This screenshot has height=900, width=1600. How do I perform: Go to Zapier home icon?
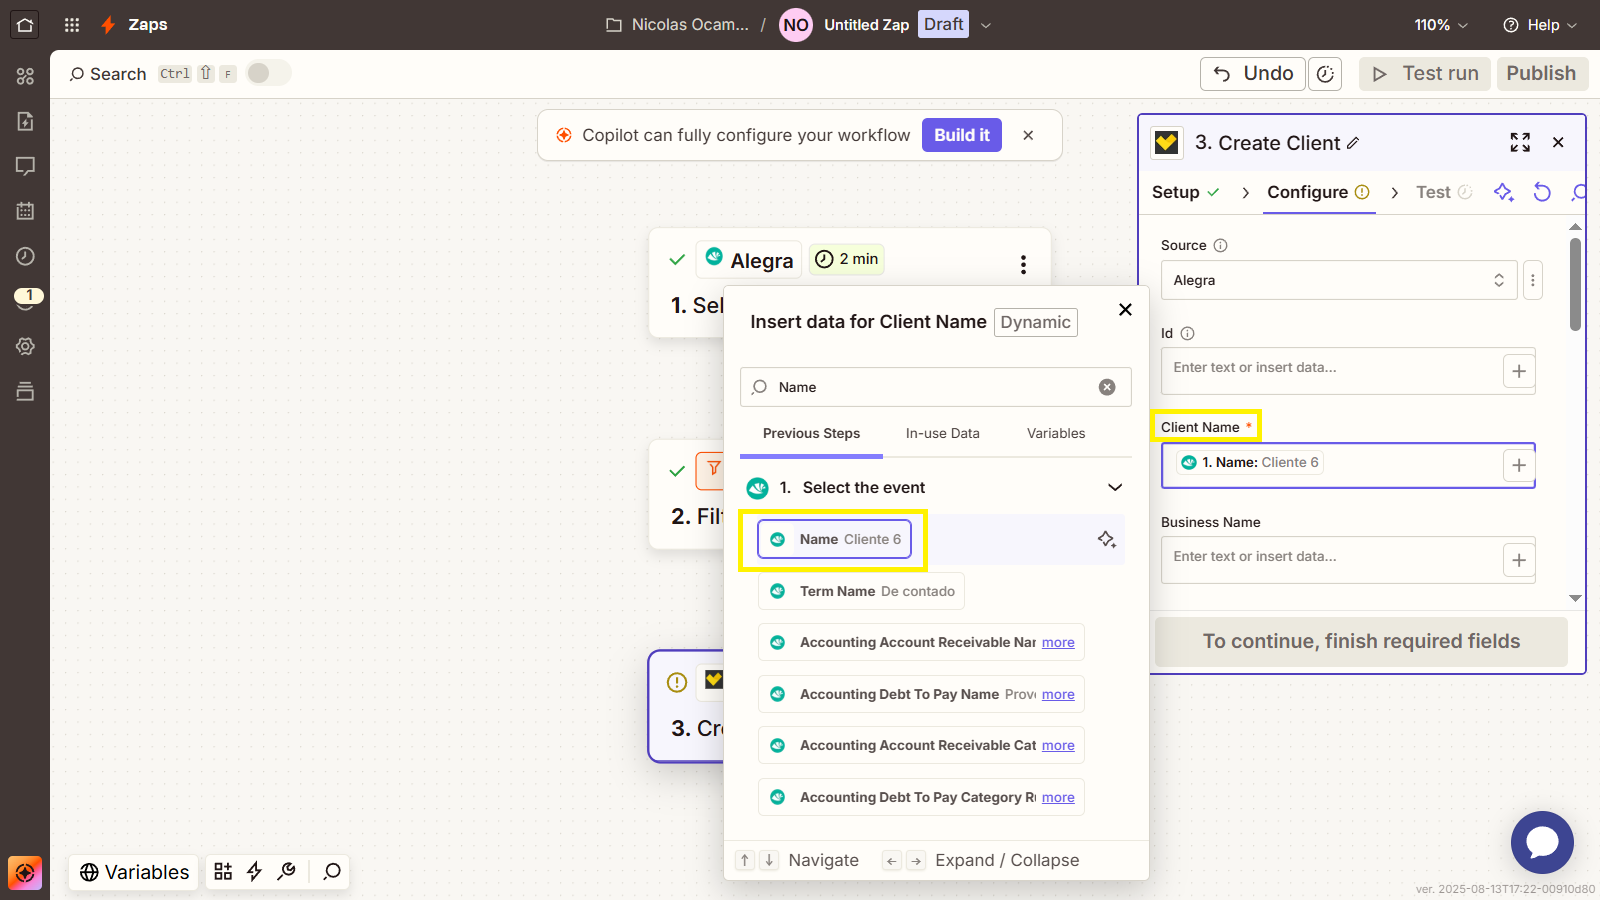[x=25, y=25]
